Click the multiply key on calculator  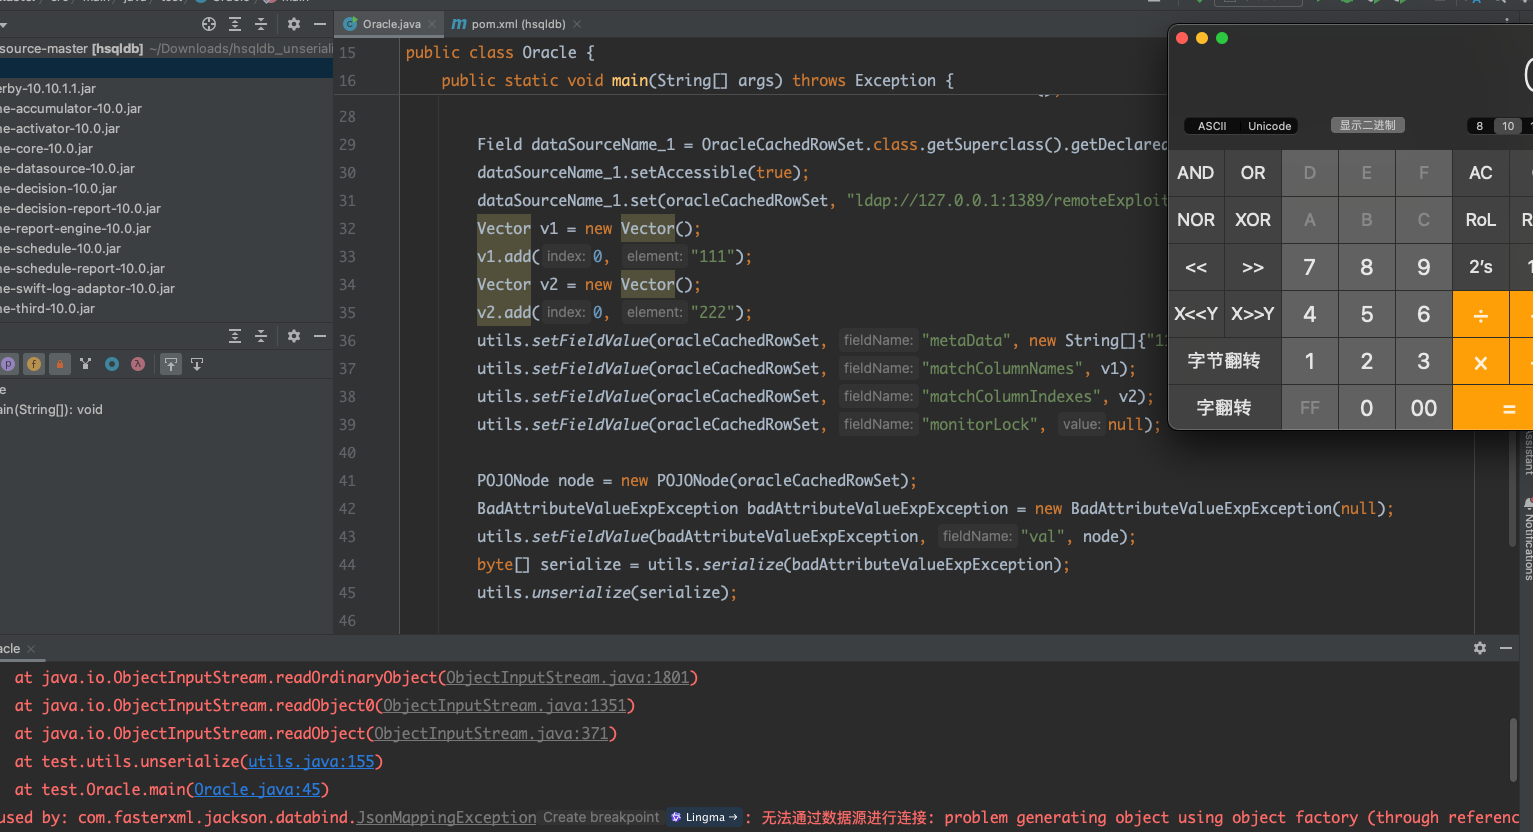1481,361
